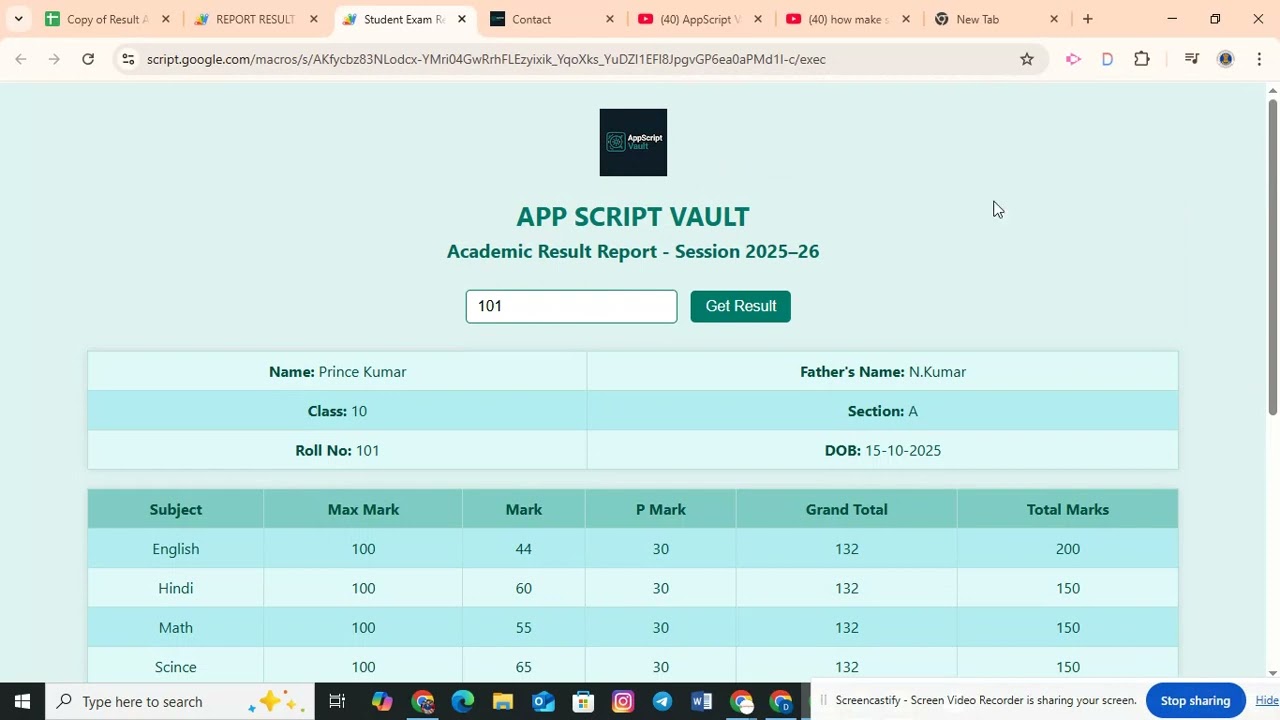
Task: Click the Father's Name: N.Kumar cell
Action: click(882, 371)
